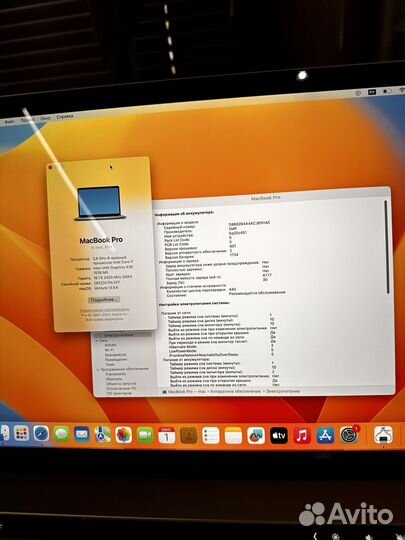405x540 pixels.
Task: Click the MacBook Pro window title
Action: [x=266, y=198]
